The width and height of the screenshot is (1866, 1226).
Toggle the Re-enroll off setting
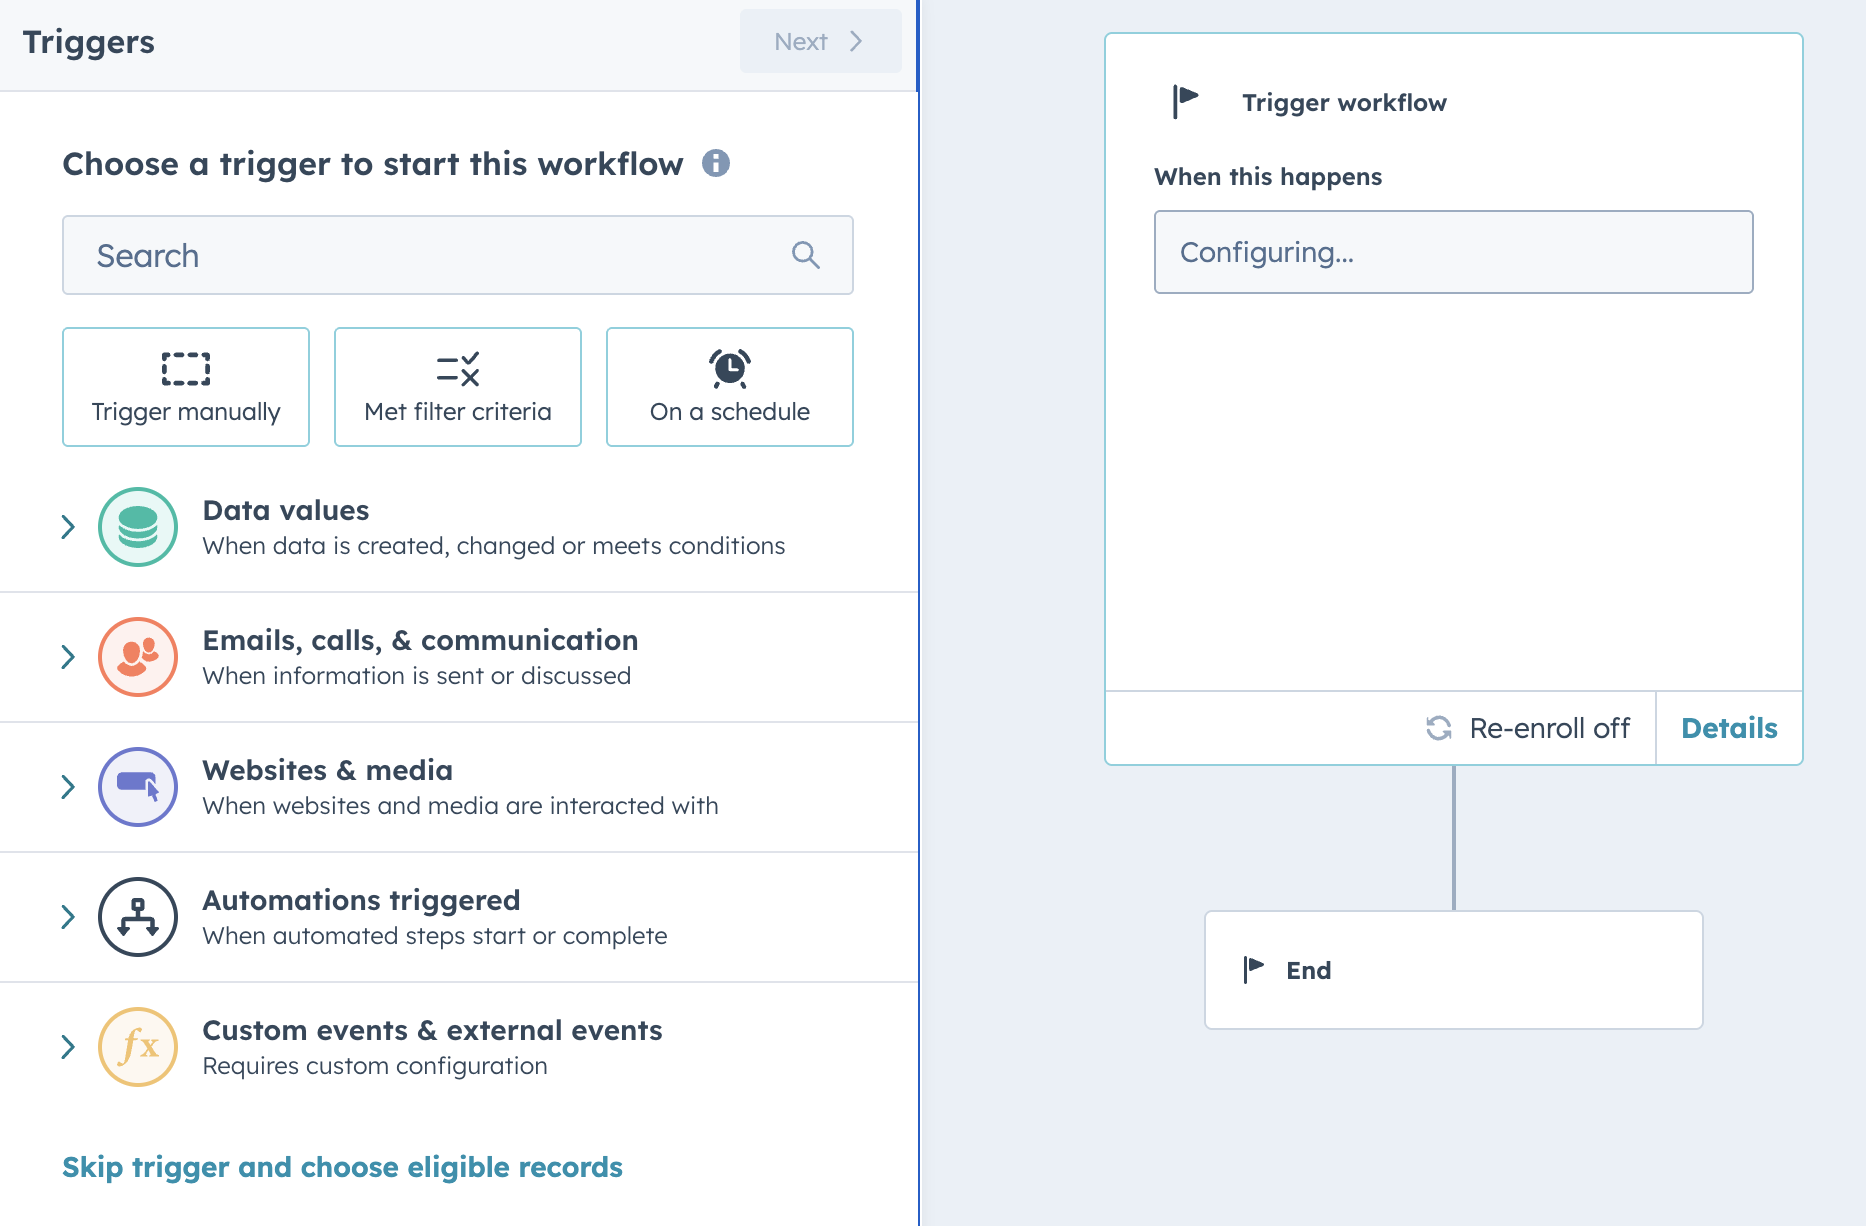coord(1528,728)
